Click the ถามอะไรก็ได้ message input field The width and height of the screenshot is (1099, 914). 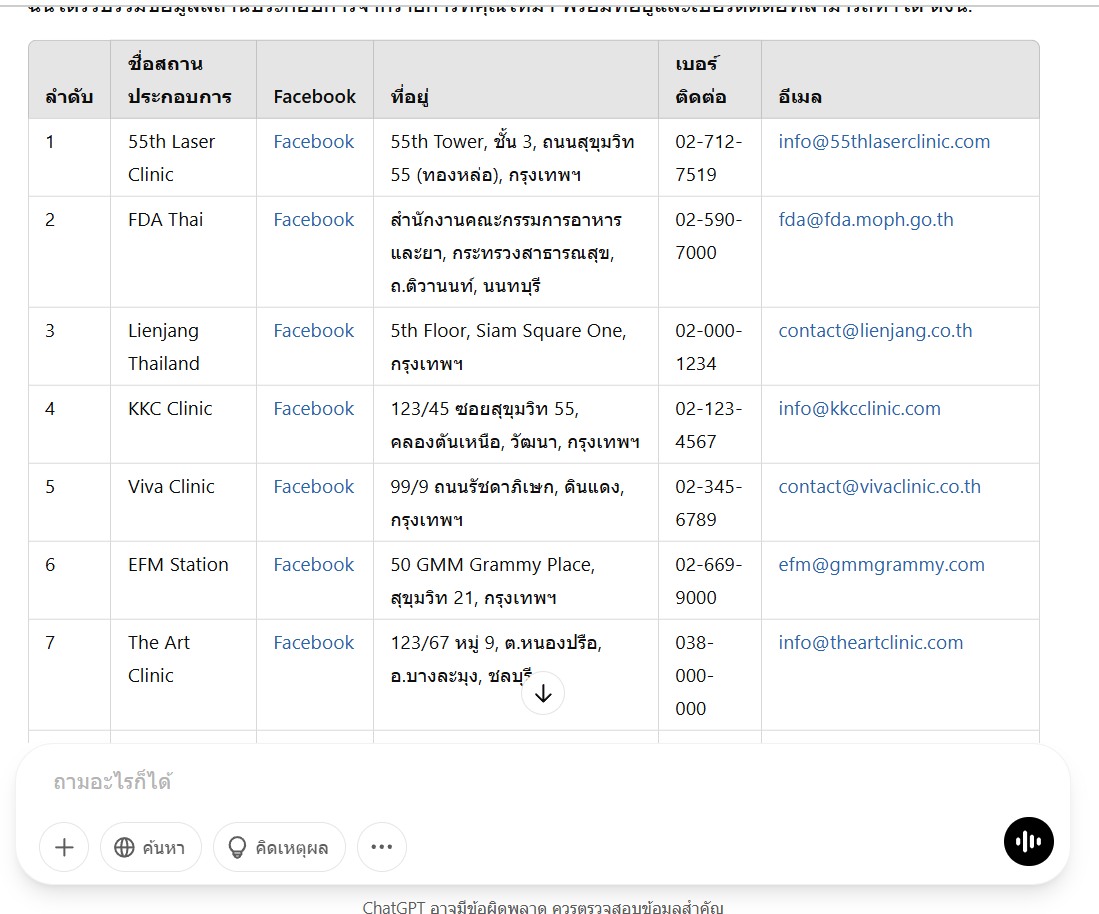[x=500, y=782]
